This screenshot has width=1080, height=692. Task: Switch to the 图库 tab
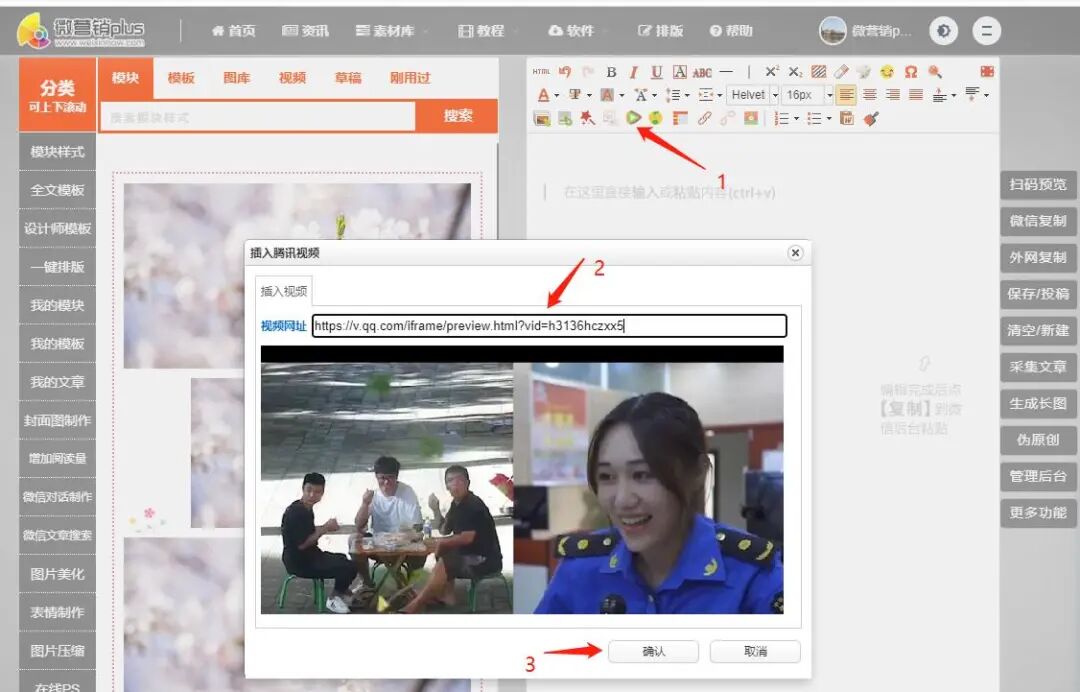236,78
